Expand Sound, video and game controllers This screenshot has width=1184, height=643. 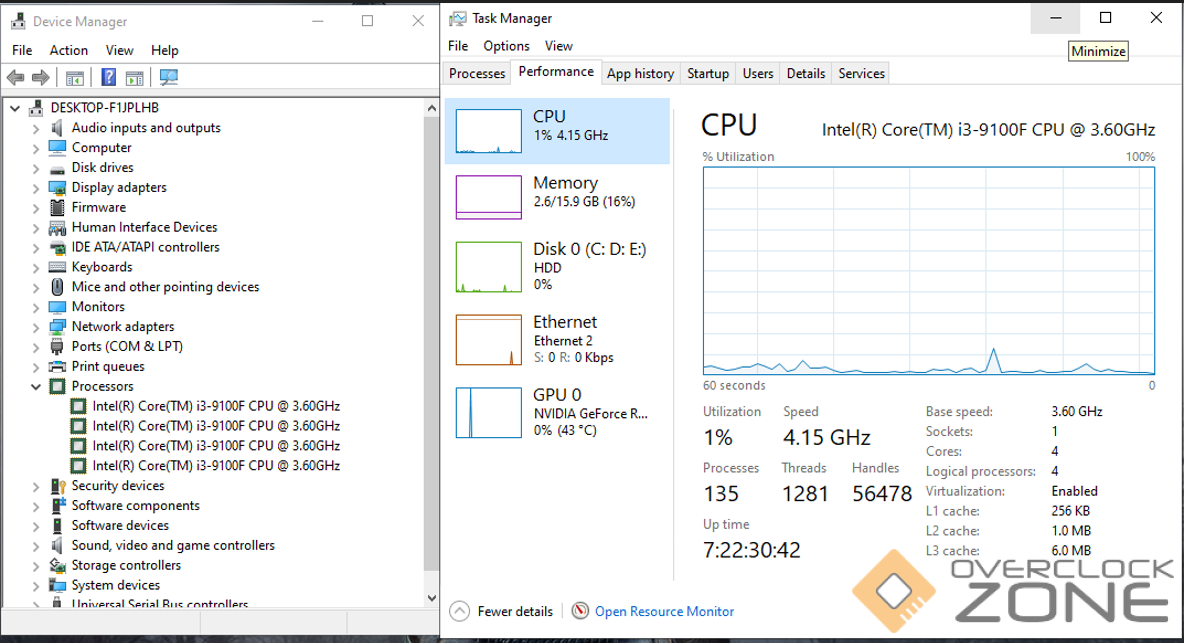pyautogui.click(x=36, y=546)
